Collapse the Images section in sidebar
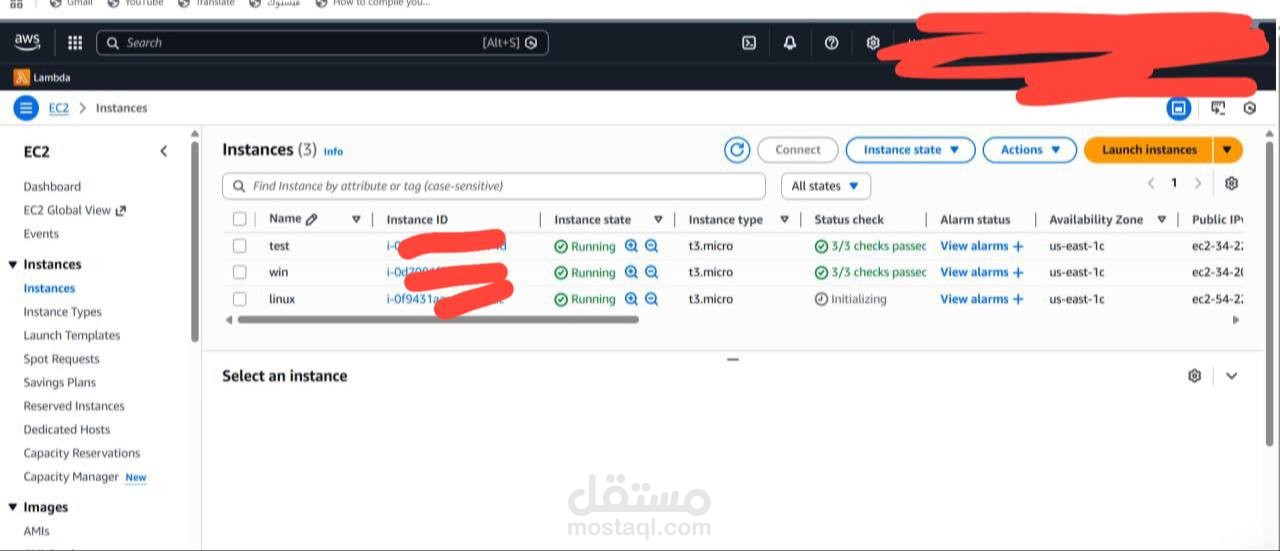The image size is (1280, 551). (x=13, y=508)
